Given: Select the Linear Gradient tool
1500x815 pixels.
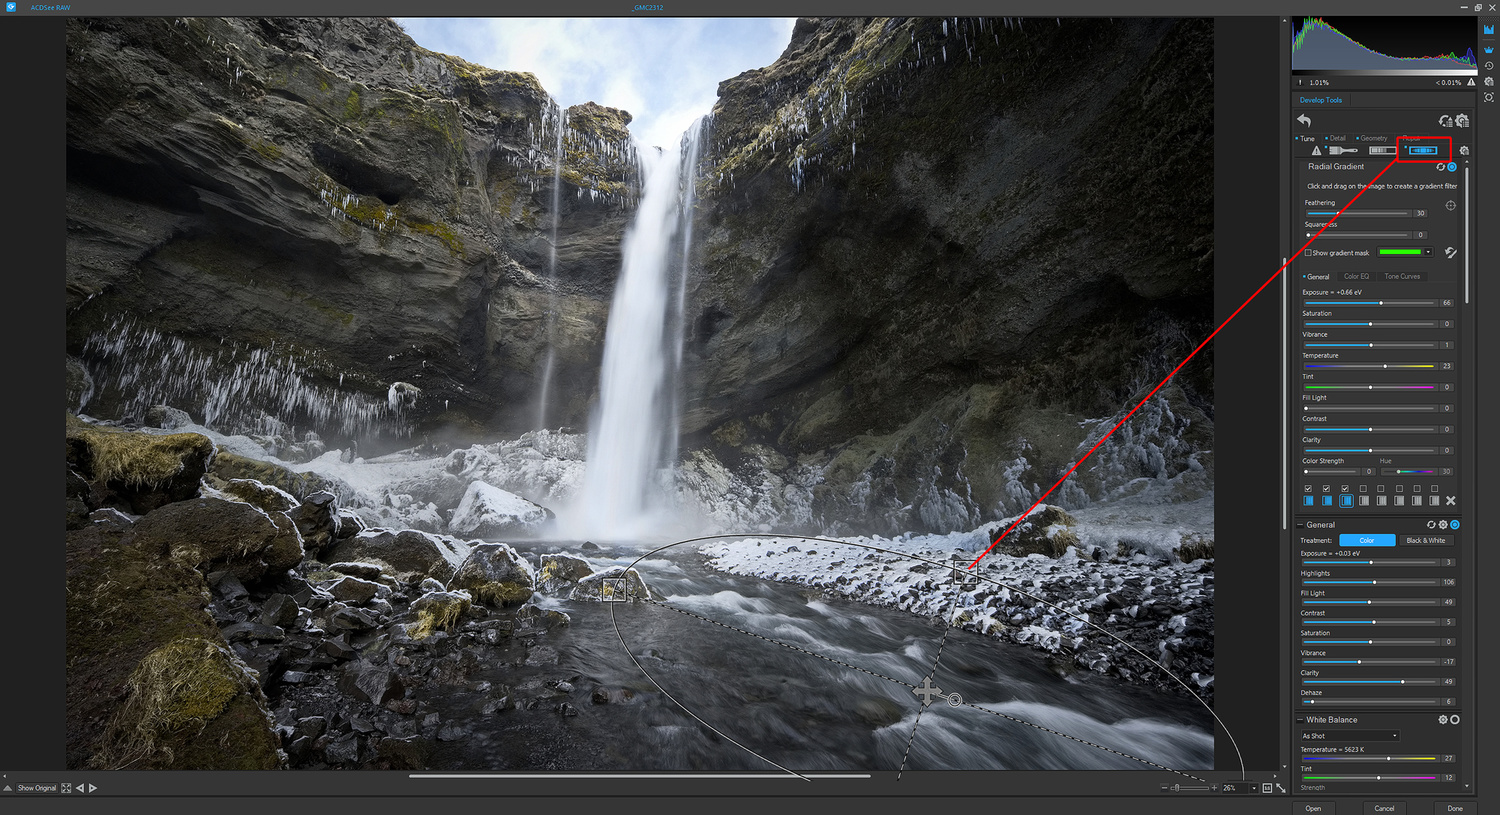Looking at the screenshot, I should (x=1382, y=150).
